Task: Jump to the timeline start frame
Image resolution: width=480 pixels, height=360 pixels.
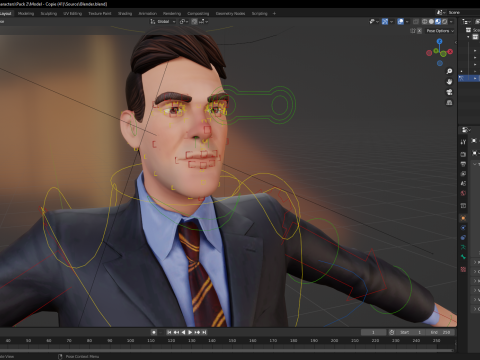Action: tap(169, 332)
